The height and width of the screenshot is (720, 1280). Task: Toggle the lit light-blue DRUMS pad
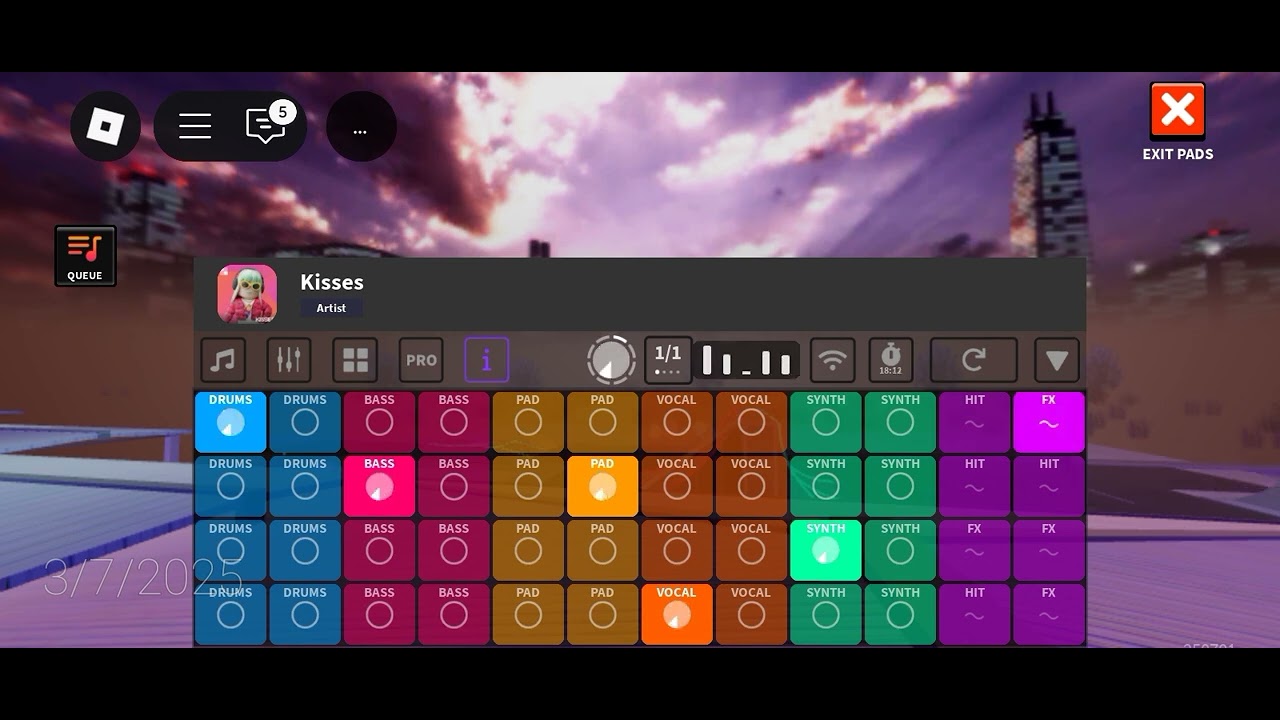click(x=231, y=422)
